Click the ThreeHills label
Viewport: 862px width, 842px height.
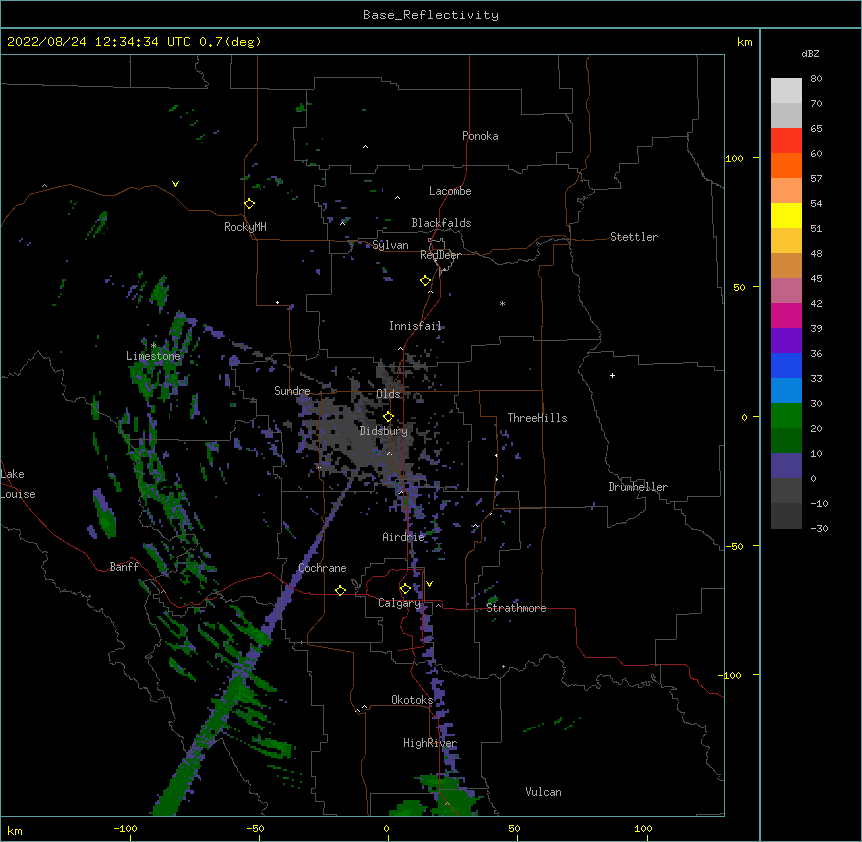pyautogui.click(x=537, y=418)
